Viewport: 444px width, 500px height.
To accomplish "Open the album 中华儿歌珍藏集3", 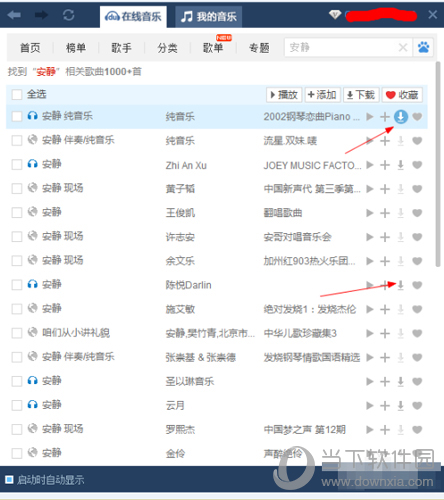I will click(x=300, y=333).
